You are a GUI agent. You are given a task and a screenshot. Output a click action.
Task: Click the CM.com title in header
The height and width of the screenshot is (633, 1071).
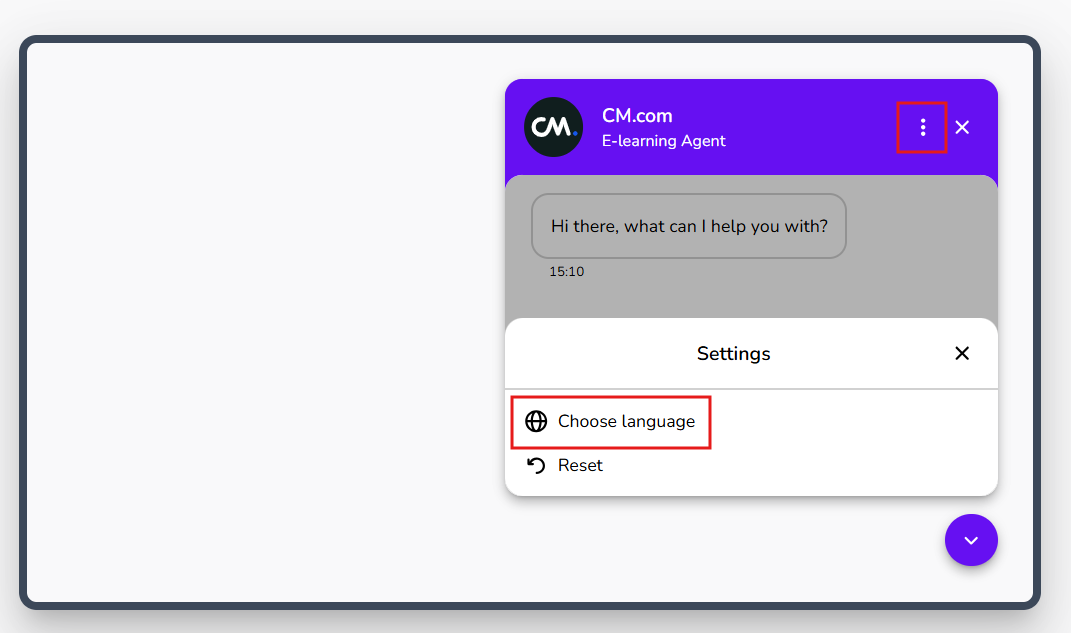click(x=637, y=116)
